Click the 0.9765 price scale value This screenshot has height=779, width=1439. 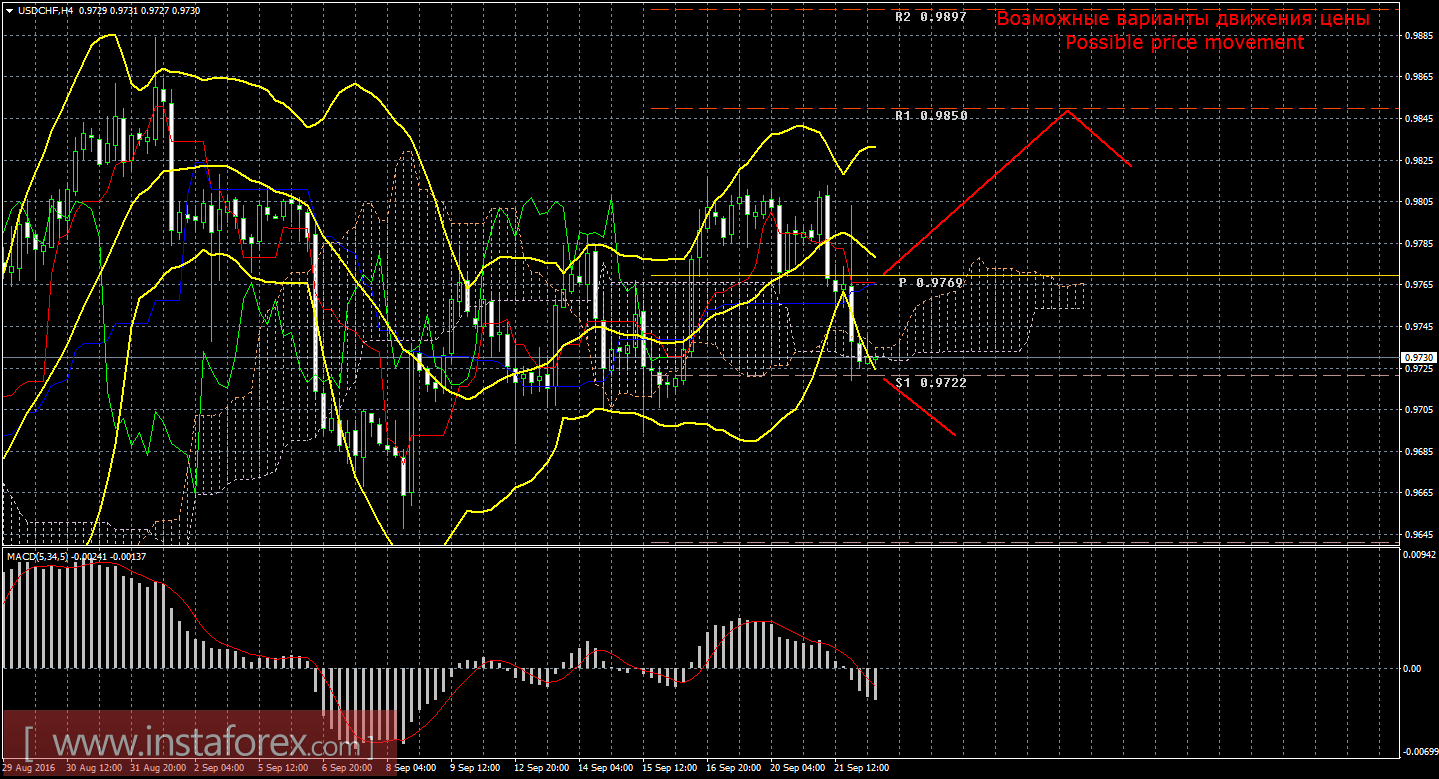click(x=1420, y=285)
